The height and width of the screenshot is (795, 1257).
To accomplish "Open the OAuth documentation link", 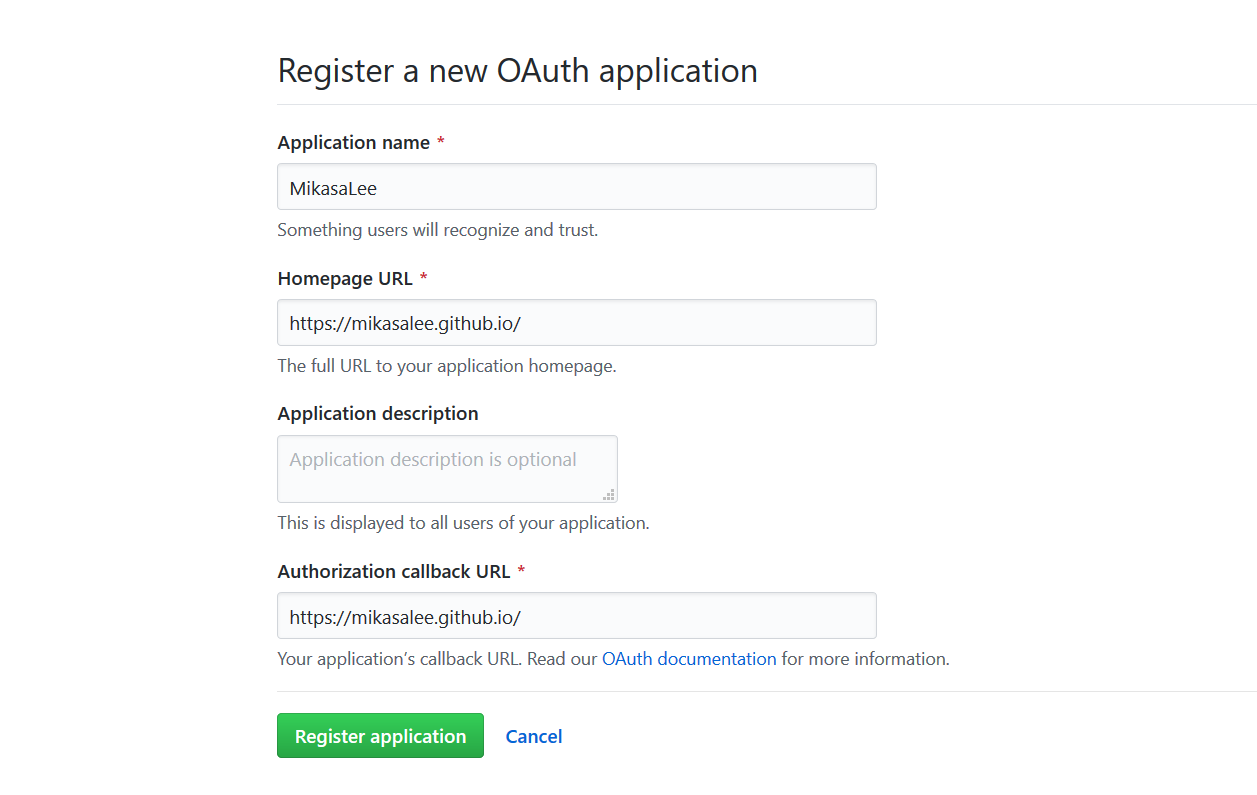I will [x=689, y=659].
